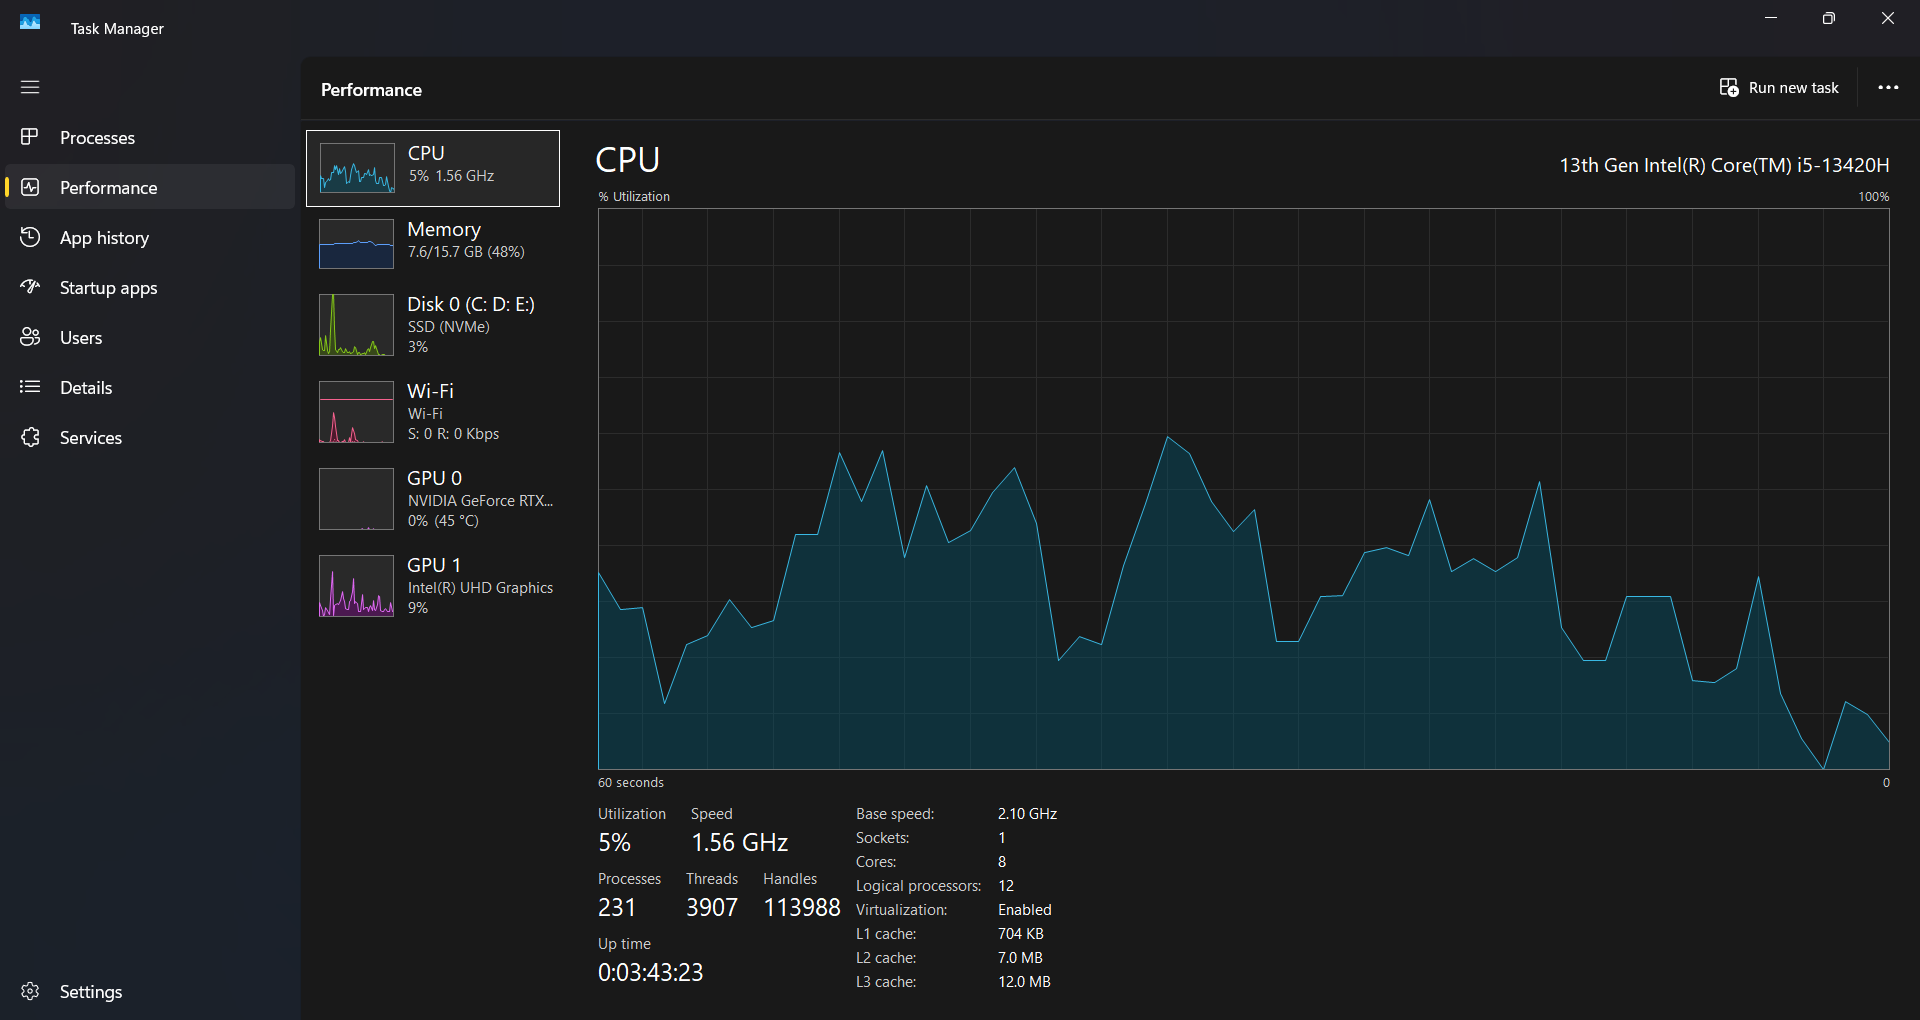Click the Run new task icon
This screenshot has height=1020, width=1920.
tap(1729, 88)
